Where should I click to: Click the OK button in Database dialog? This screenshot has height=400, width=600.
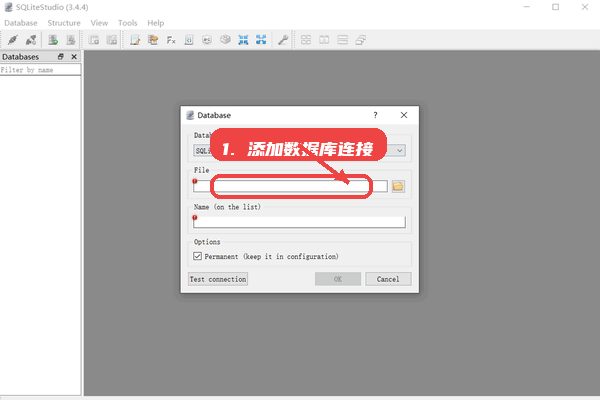(338, 279)
